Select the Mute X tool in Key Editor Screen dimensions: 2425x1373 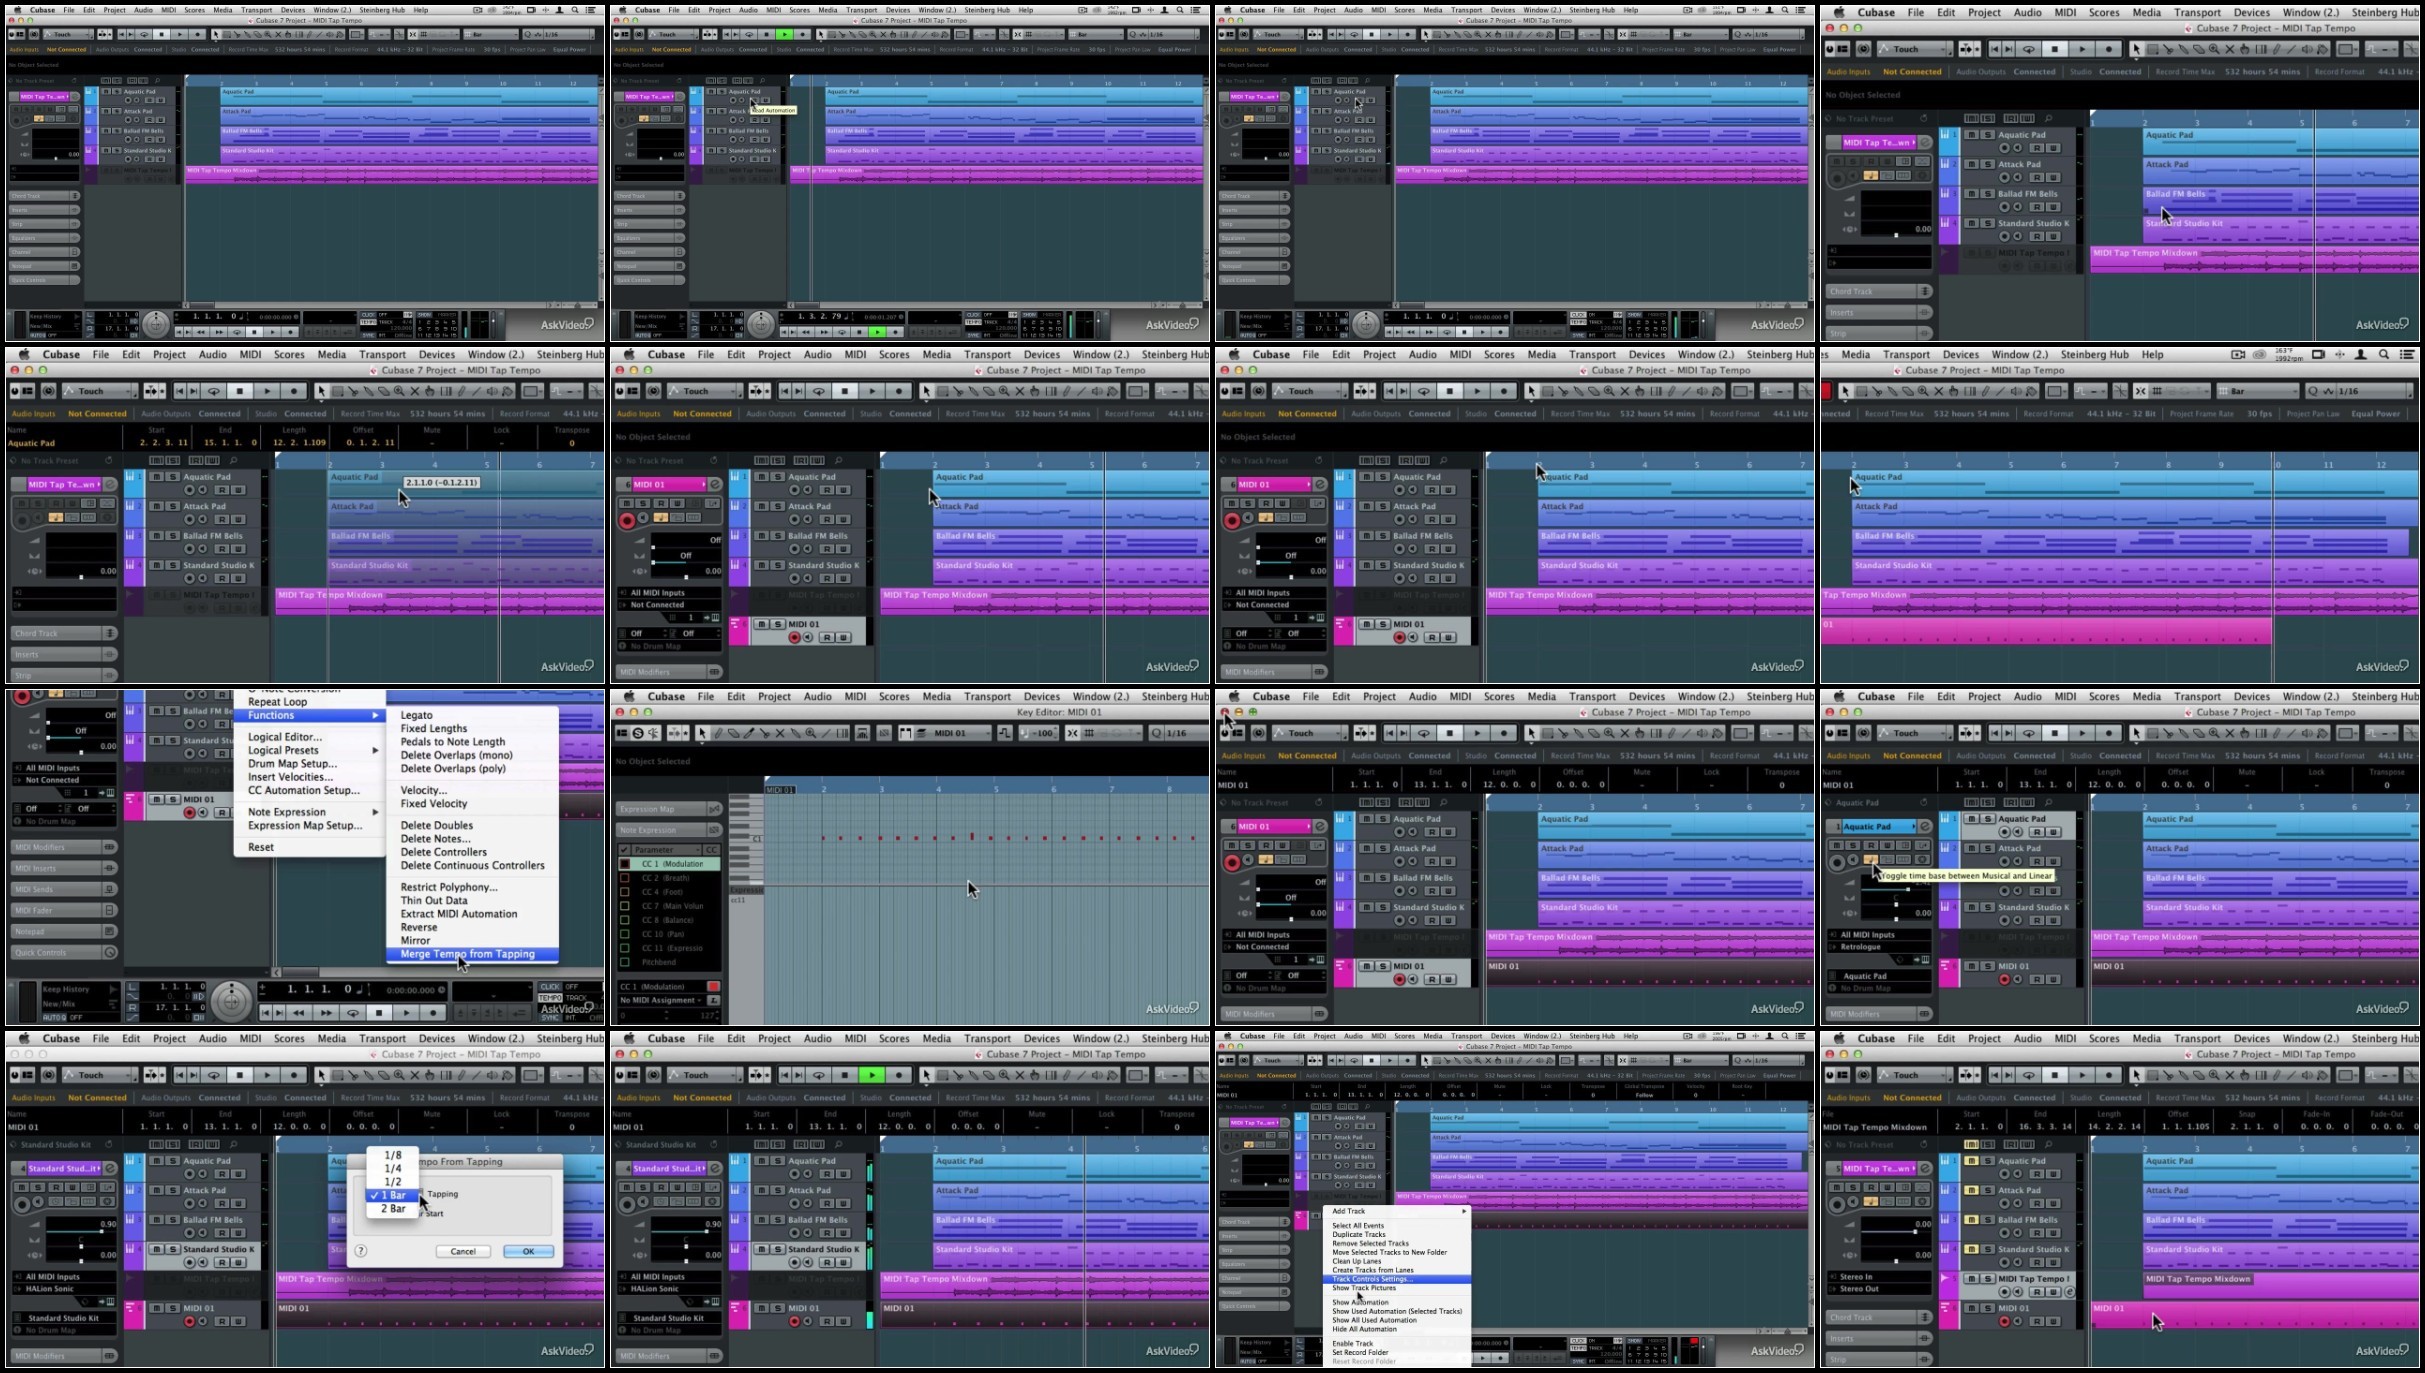pyautogui.click(x=780, y=733)
